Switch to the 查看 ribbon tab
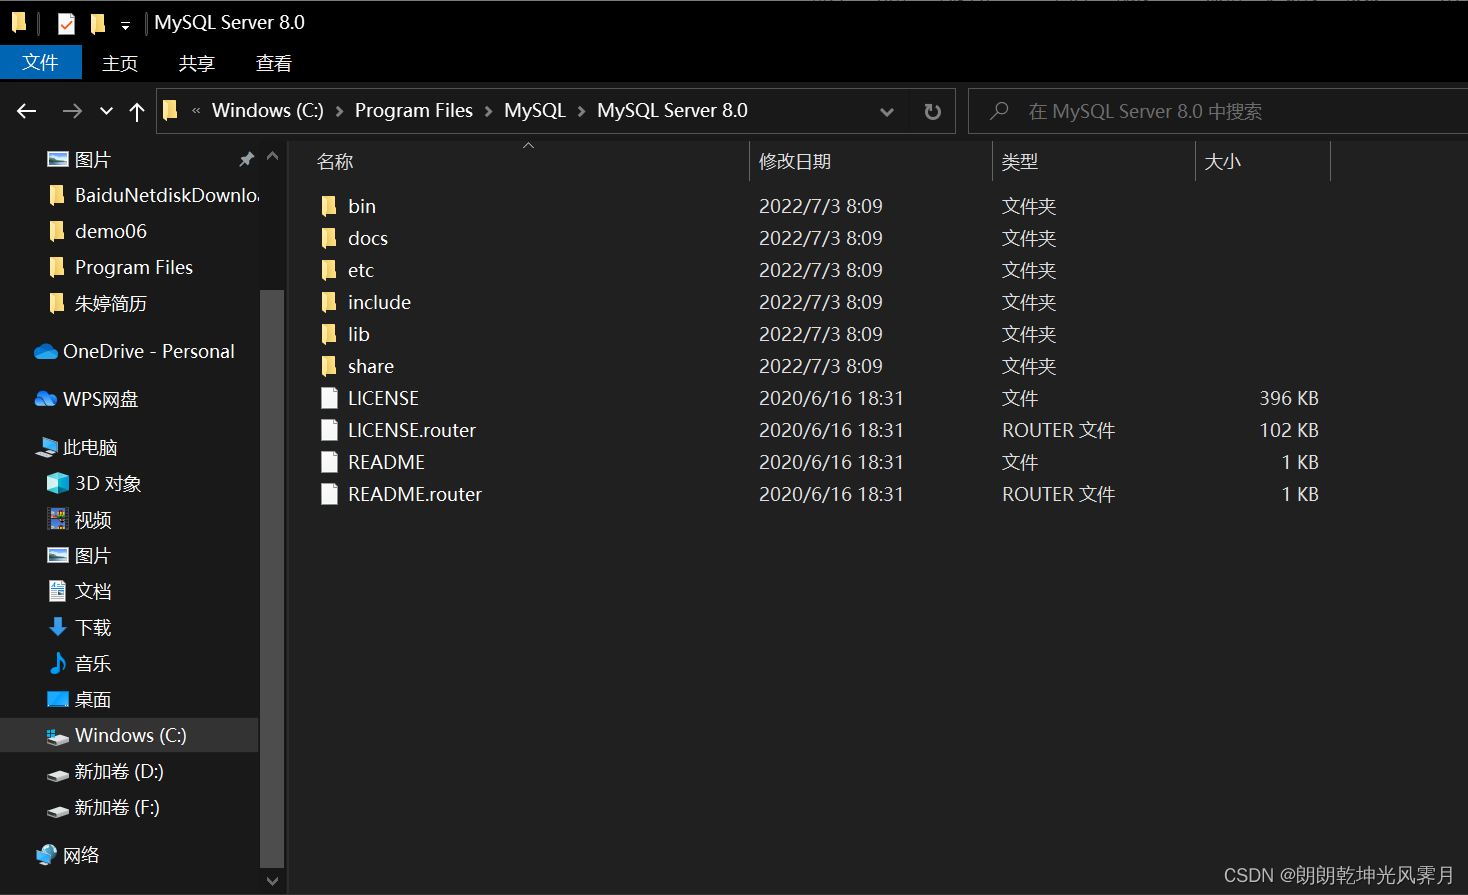The image size is (1468, 895). (274, 63)
